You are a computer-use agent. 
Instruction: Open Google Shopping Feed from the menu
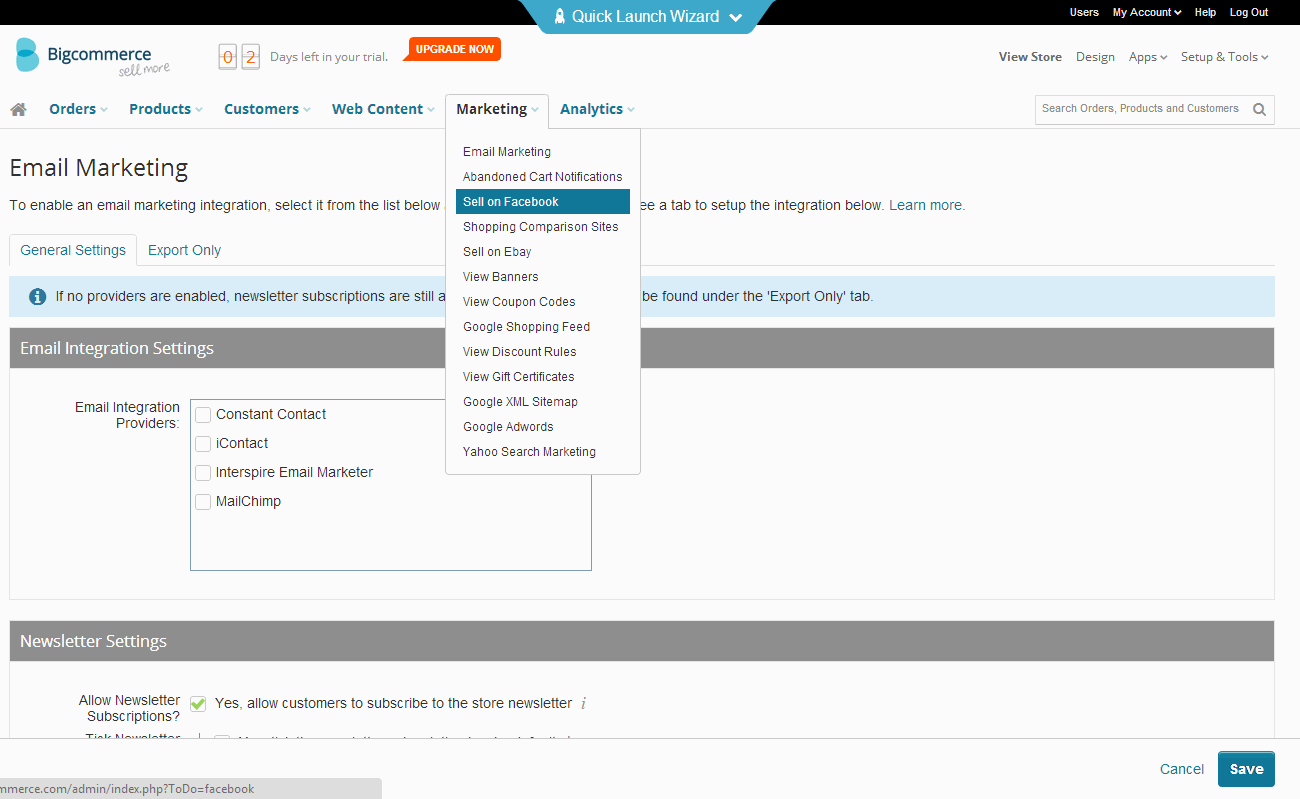click(x=526, y=326)
